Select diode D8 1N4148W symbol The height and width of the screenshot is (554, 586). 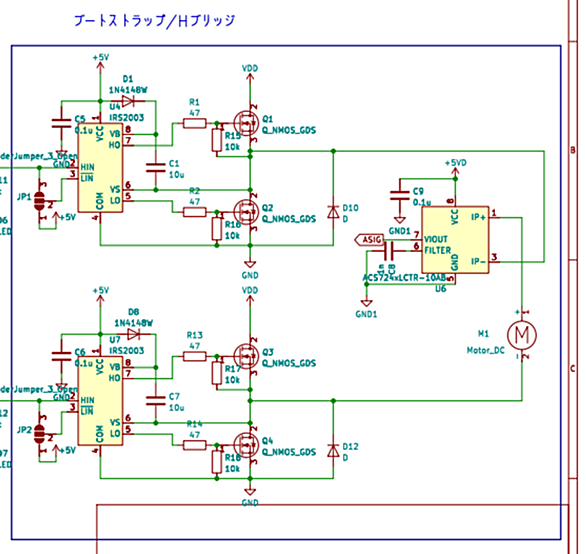pyautogui.click(x=133, y=334)
